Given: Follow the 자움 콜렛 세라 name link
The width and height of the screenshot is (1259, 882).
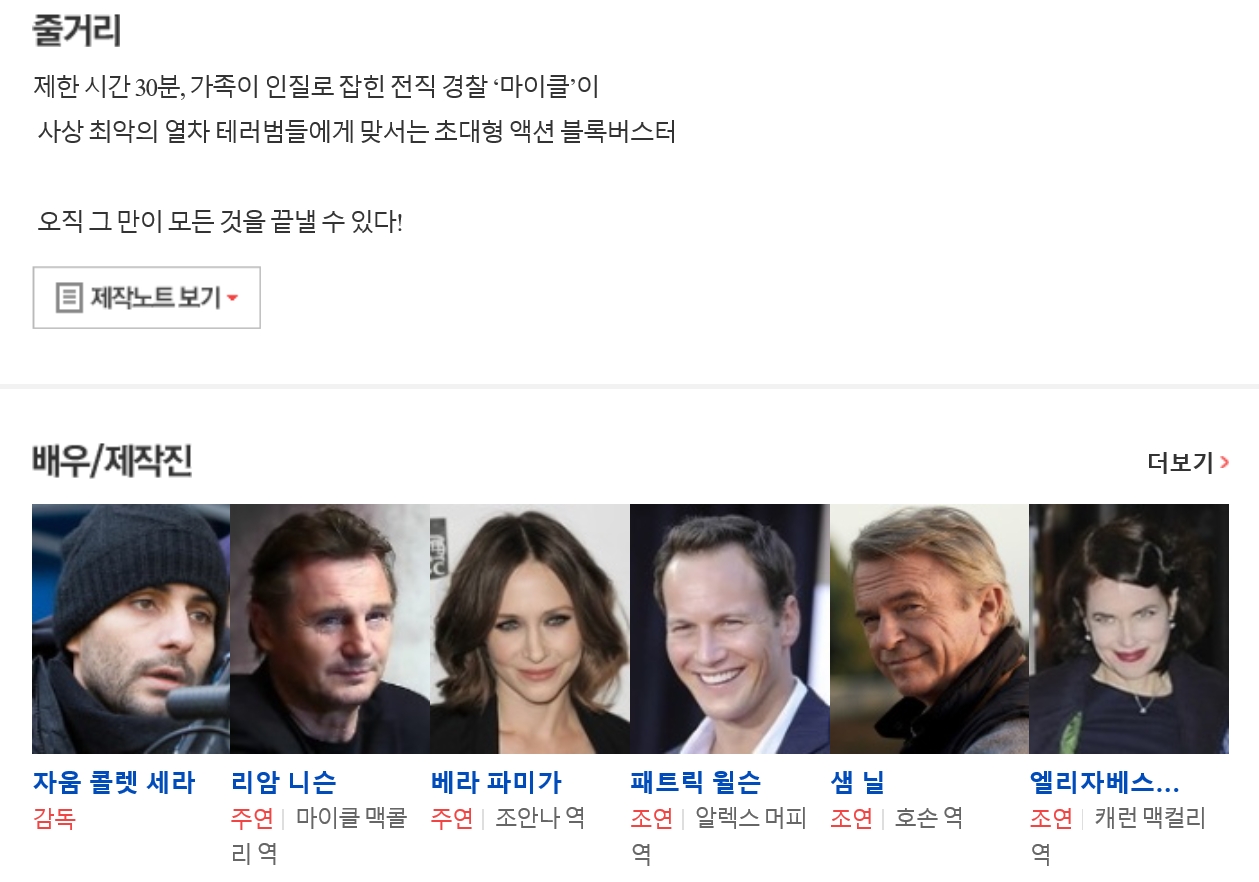Looking at the screenshot, I should 114,782.
